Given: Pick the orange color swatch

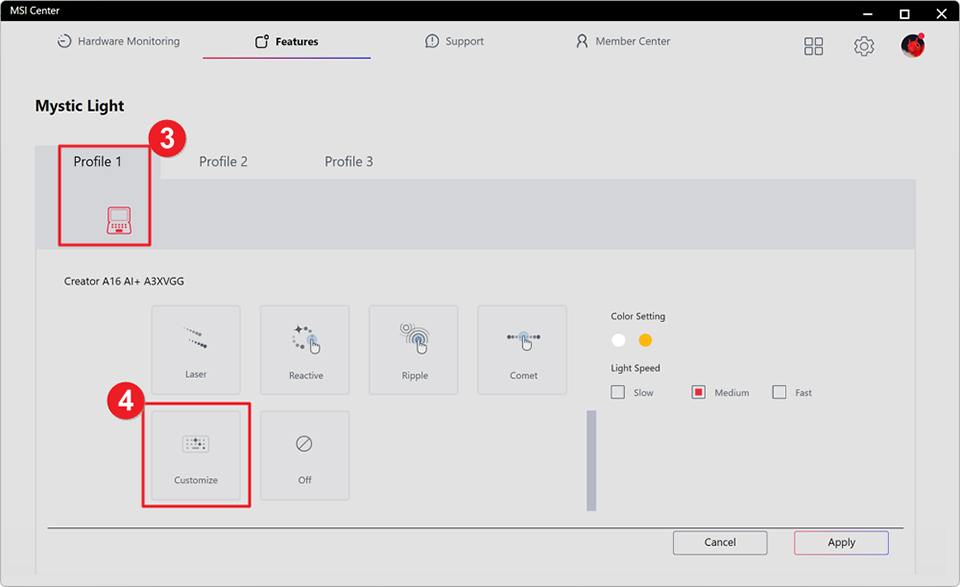Looking at the screenshot, I should [645, 340].
